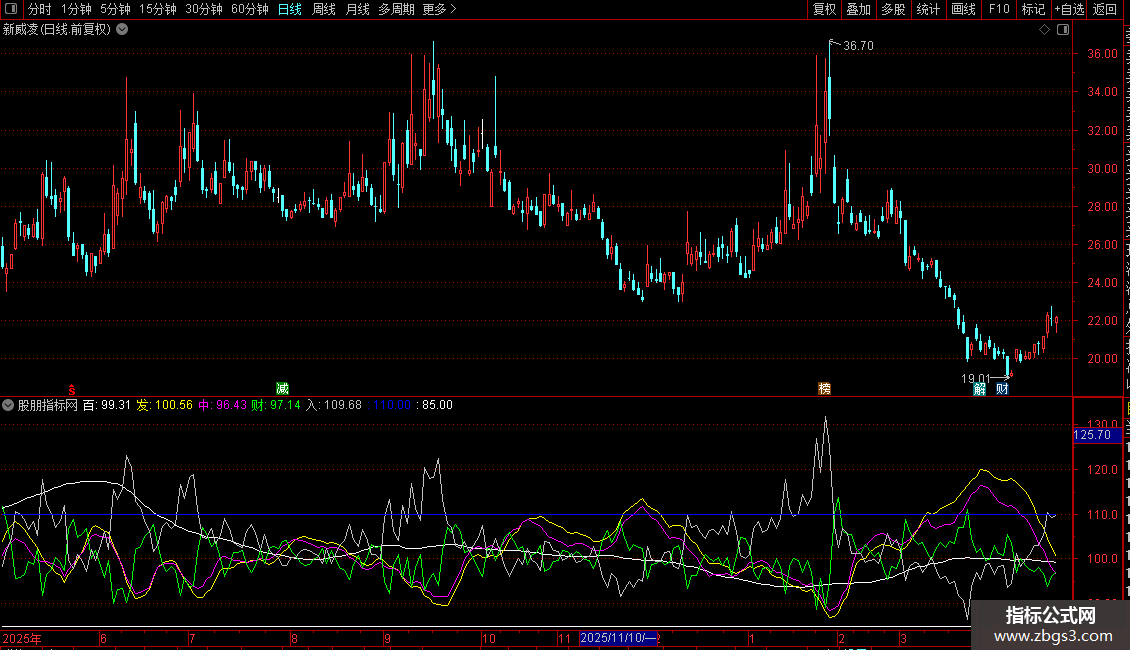The height and width of the screenshot is (650, 1130).
Task: Activate the 画线 drawing tool
Action: (x=963, y=9)
